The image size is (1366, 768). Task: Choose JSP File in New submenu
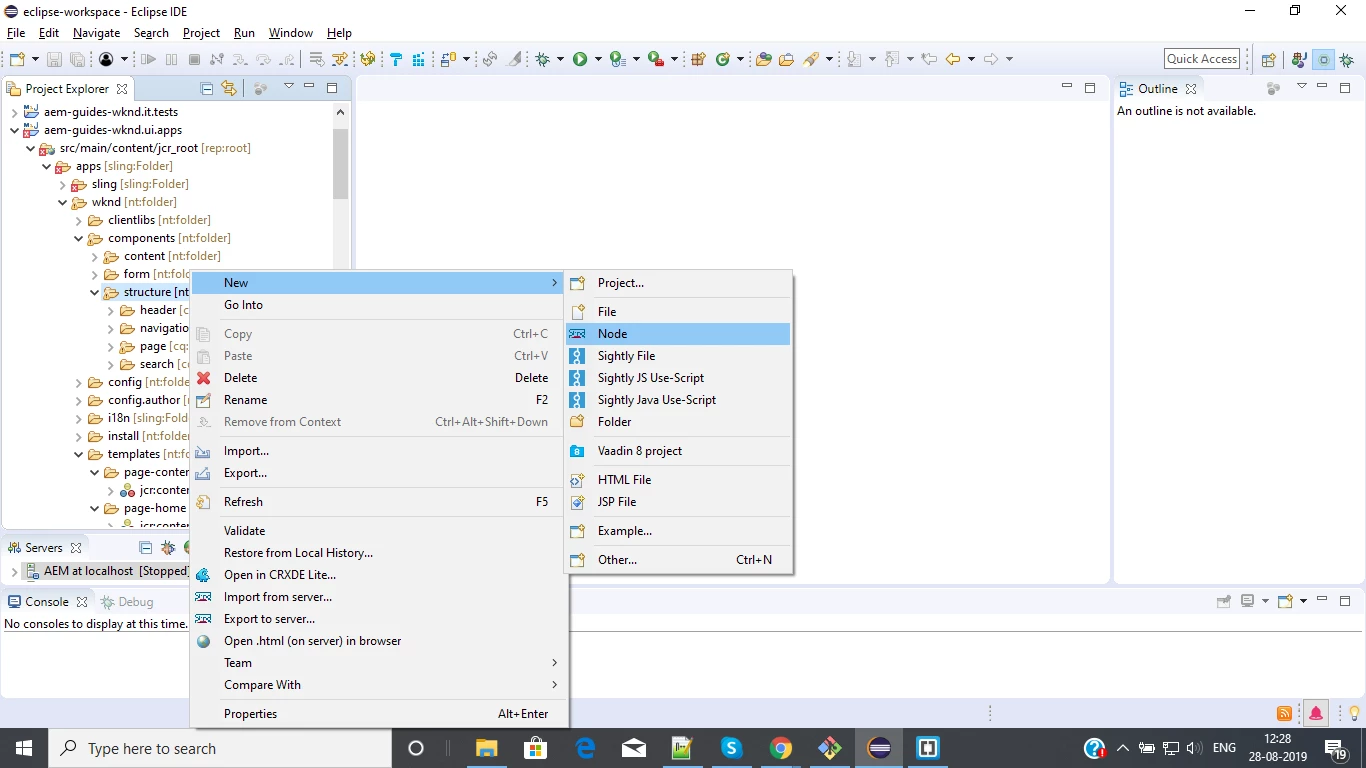pyautogui.click(x=678, y=502)
